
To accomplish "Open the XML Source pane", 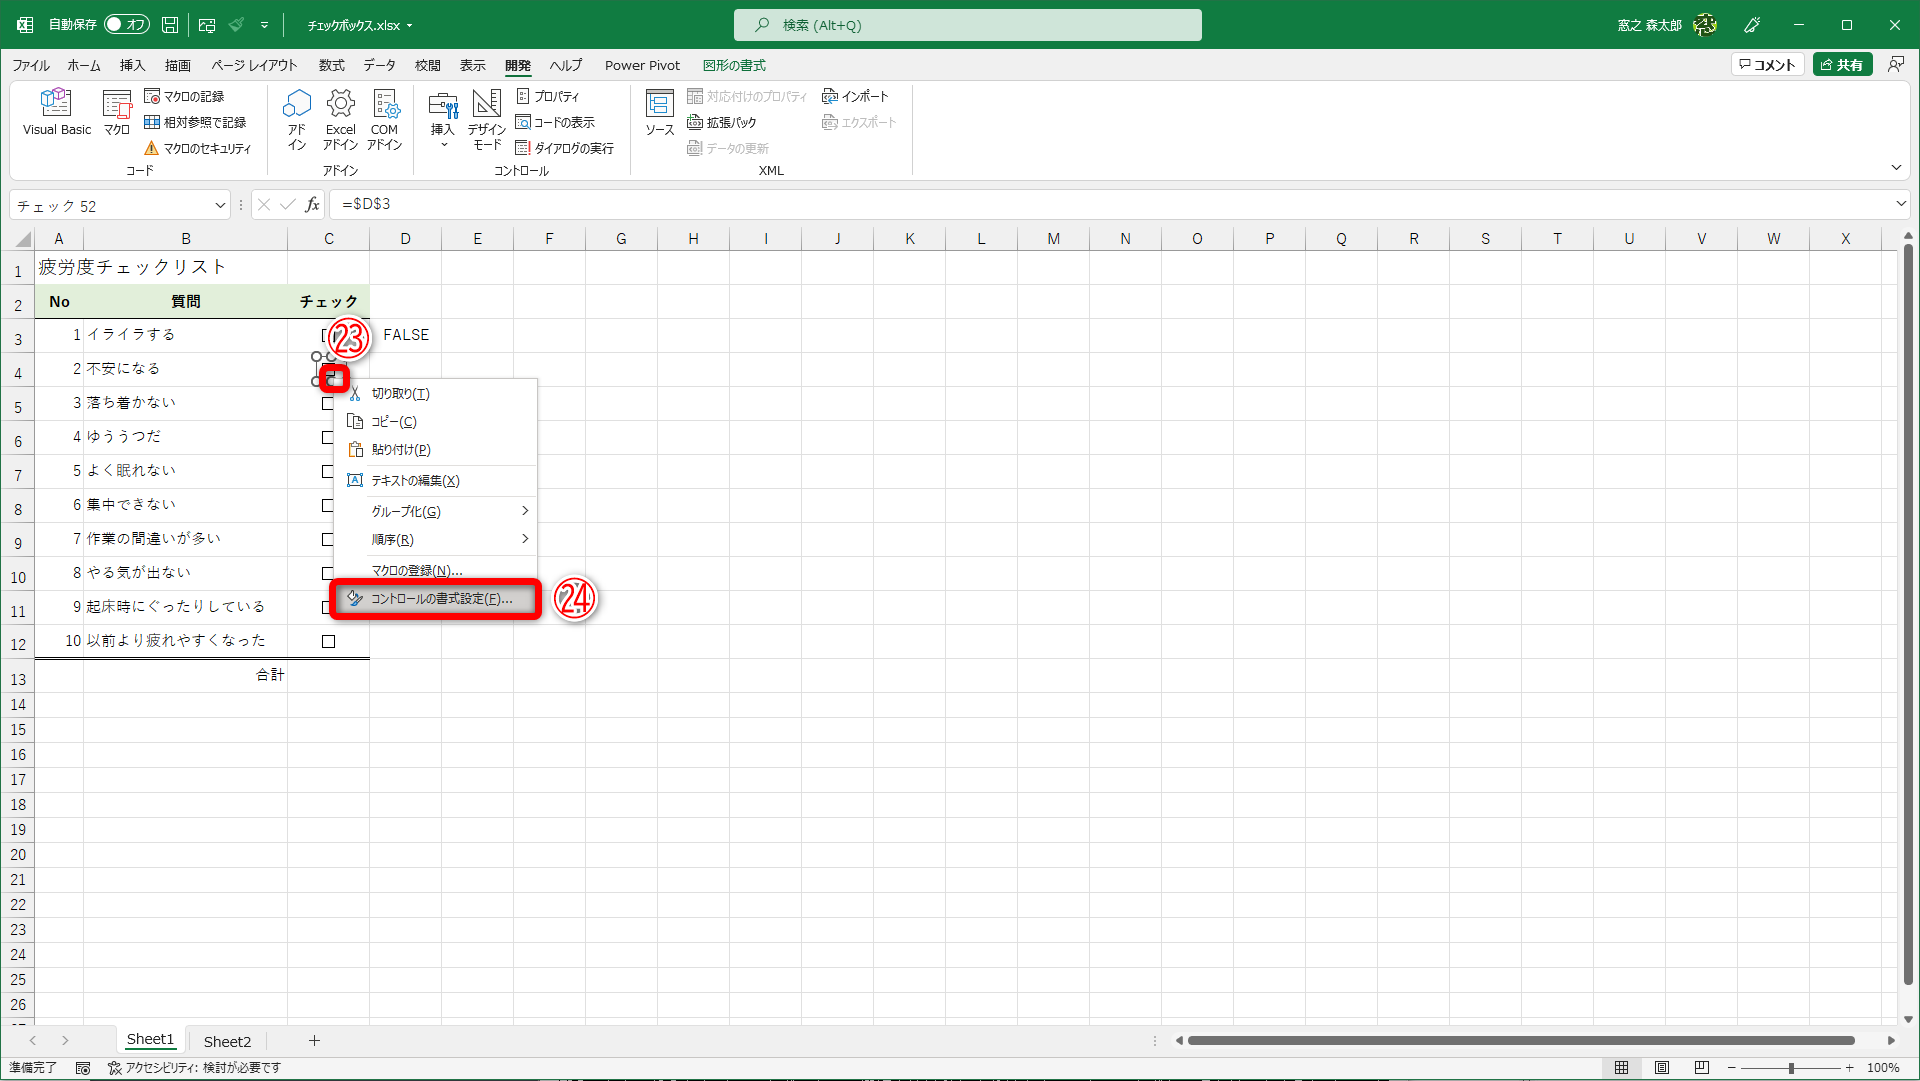I will 659,111.
